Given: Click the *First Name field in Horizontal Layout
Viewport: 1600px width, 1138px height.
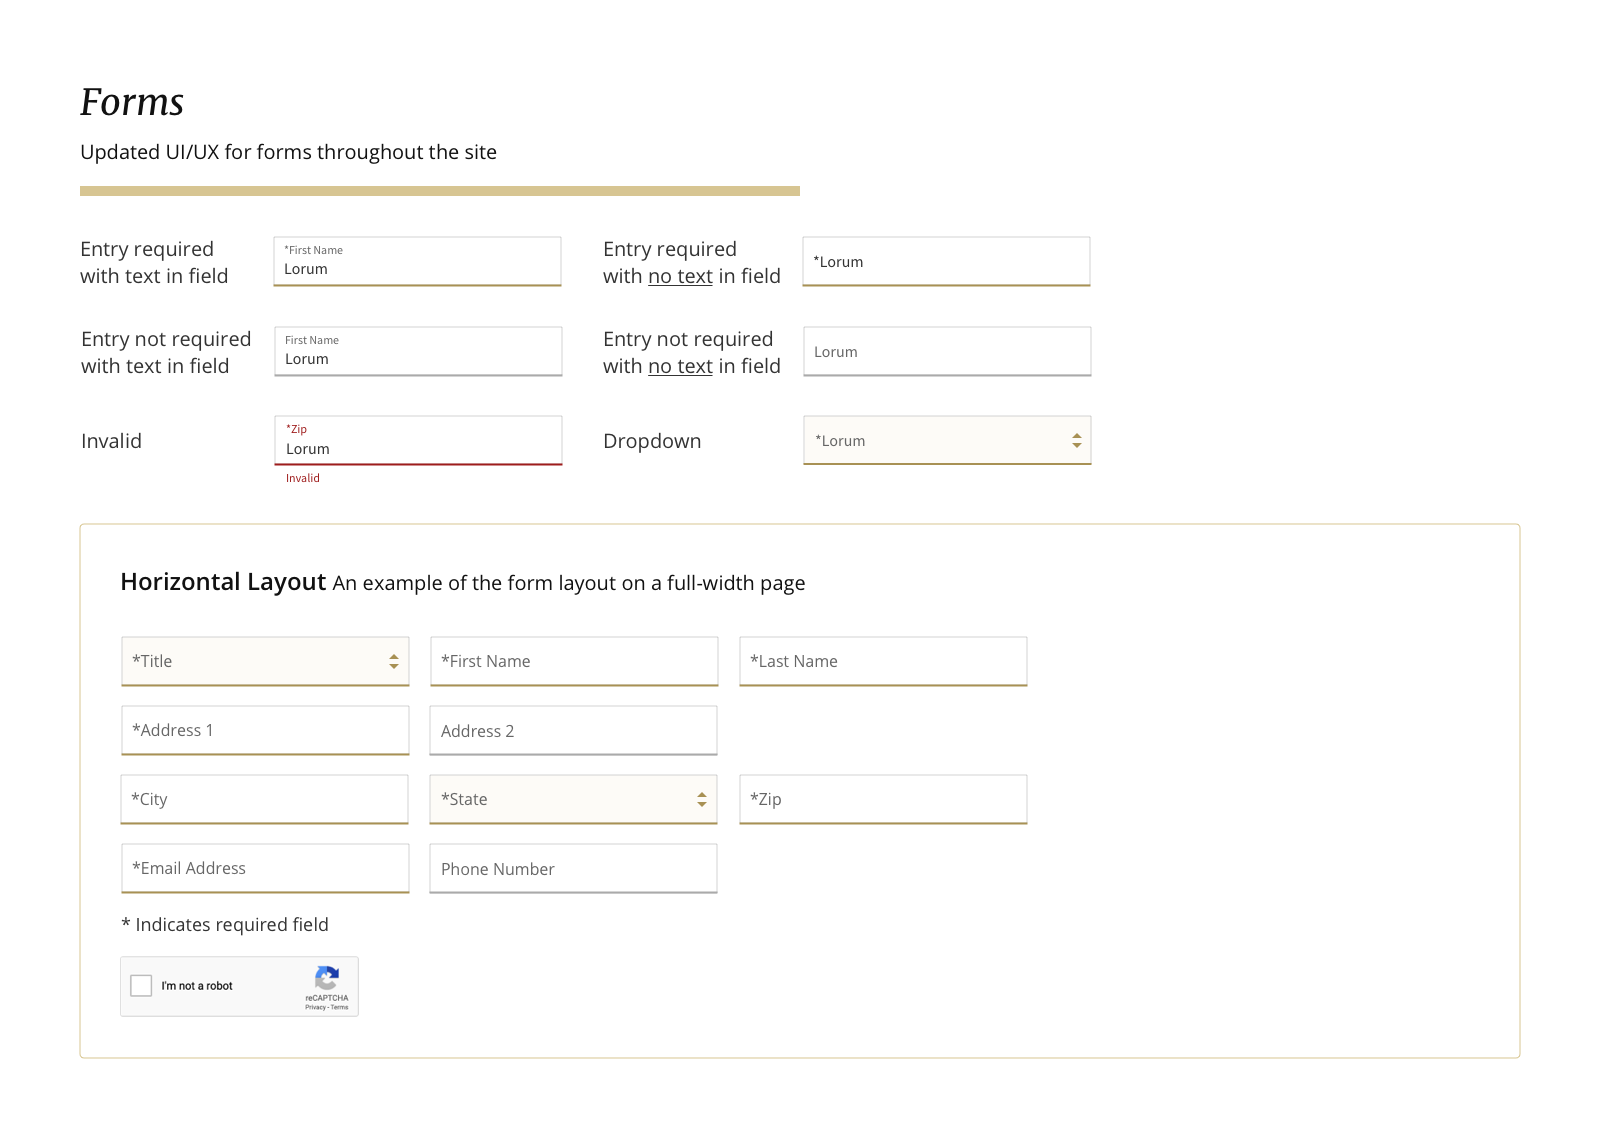Looking at the screenshot, I should (x=574, y=661).
